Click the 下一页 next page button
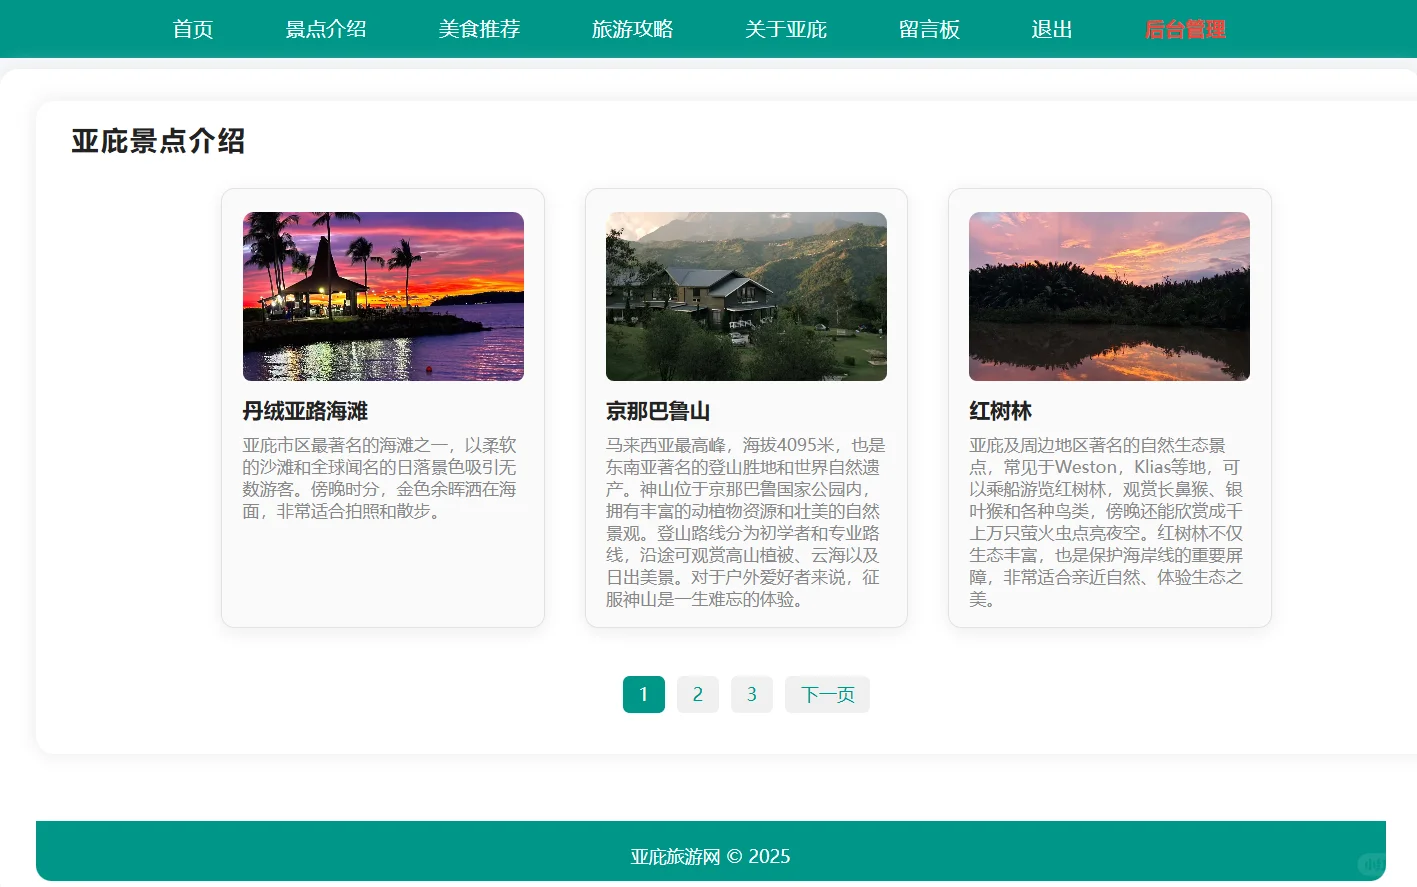 click(827, 694)
